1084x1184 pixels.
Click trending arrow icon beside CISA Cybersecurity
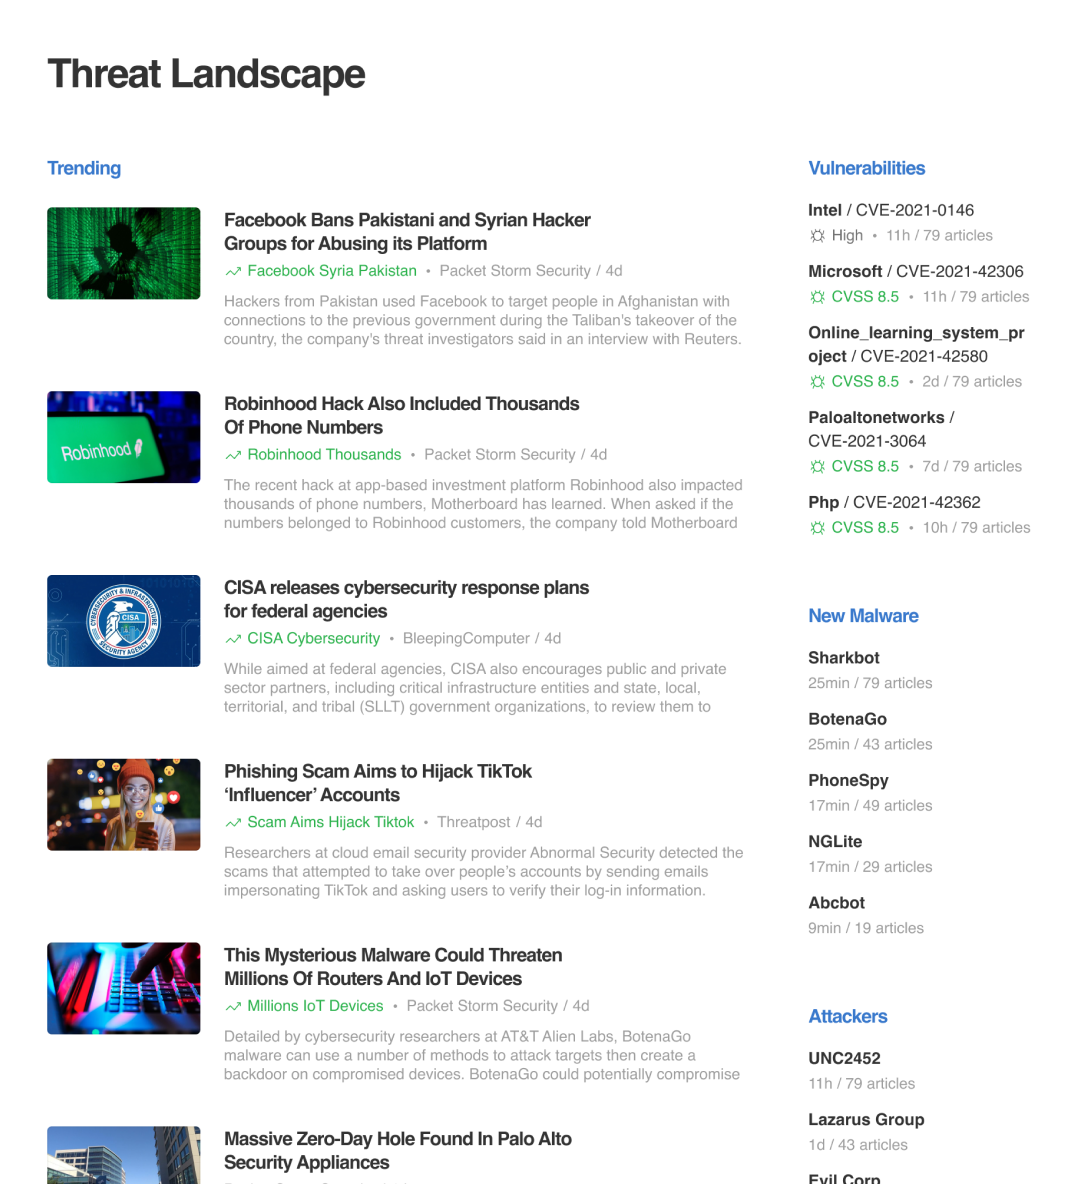point(233,639)
